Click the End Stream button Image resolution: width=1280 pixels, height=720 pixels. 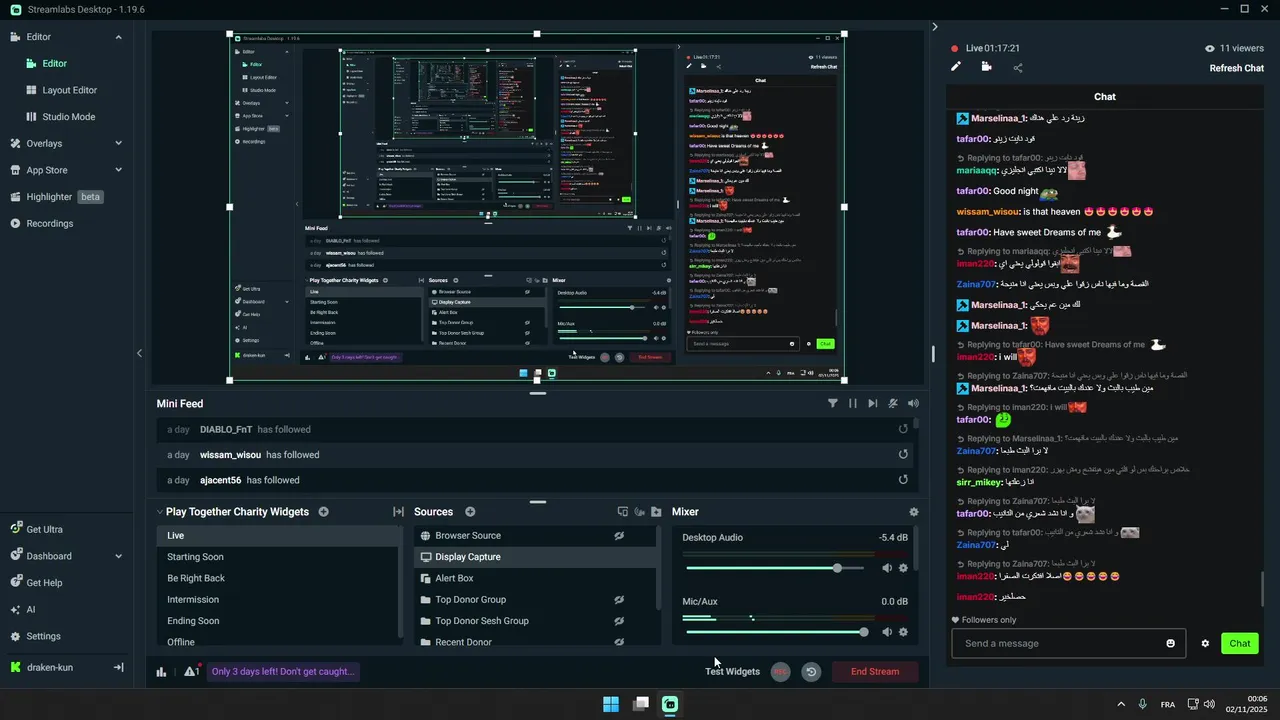pos(875,672)
